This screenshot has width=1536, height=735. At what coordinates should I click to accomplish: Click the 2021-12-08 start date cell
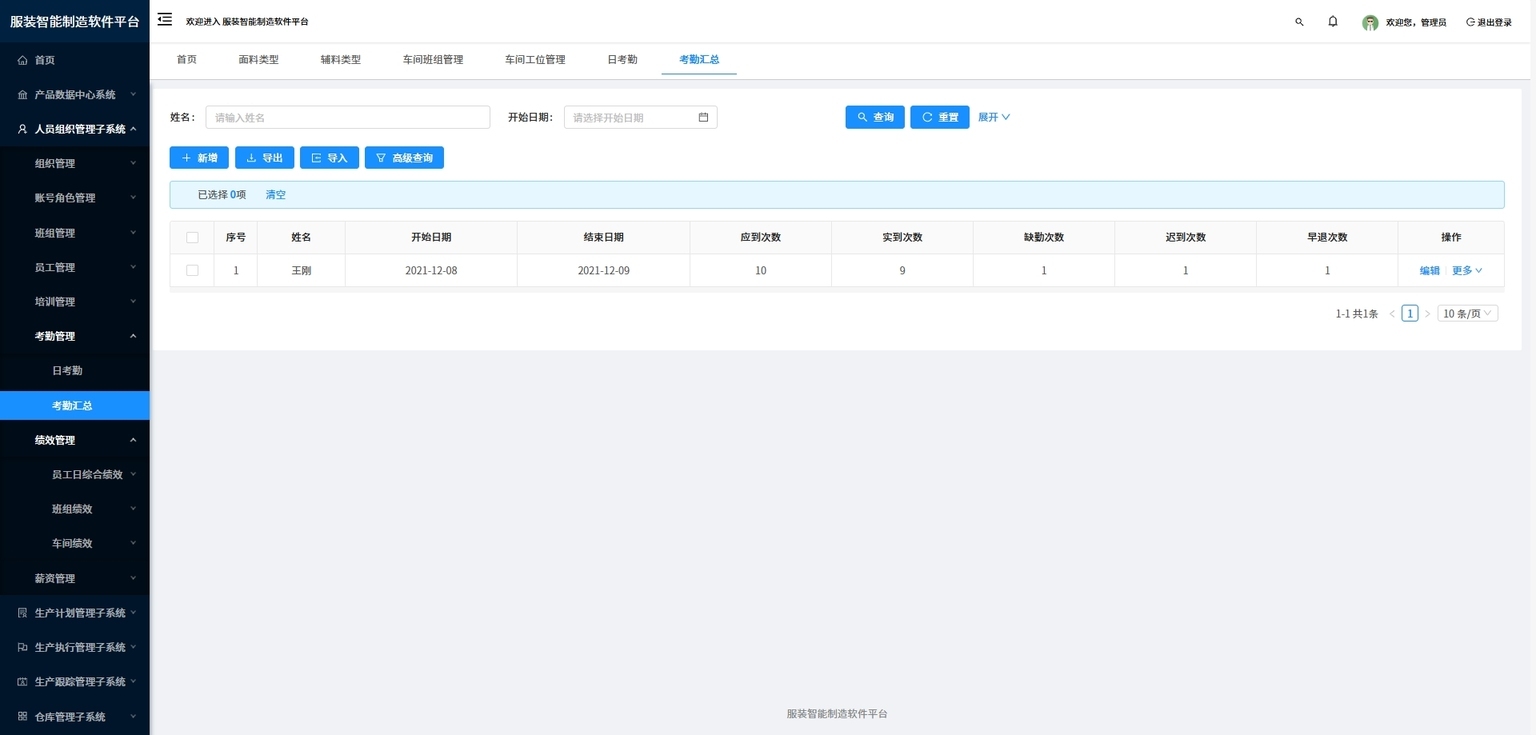[431, 270]
